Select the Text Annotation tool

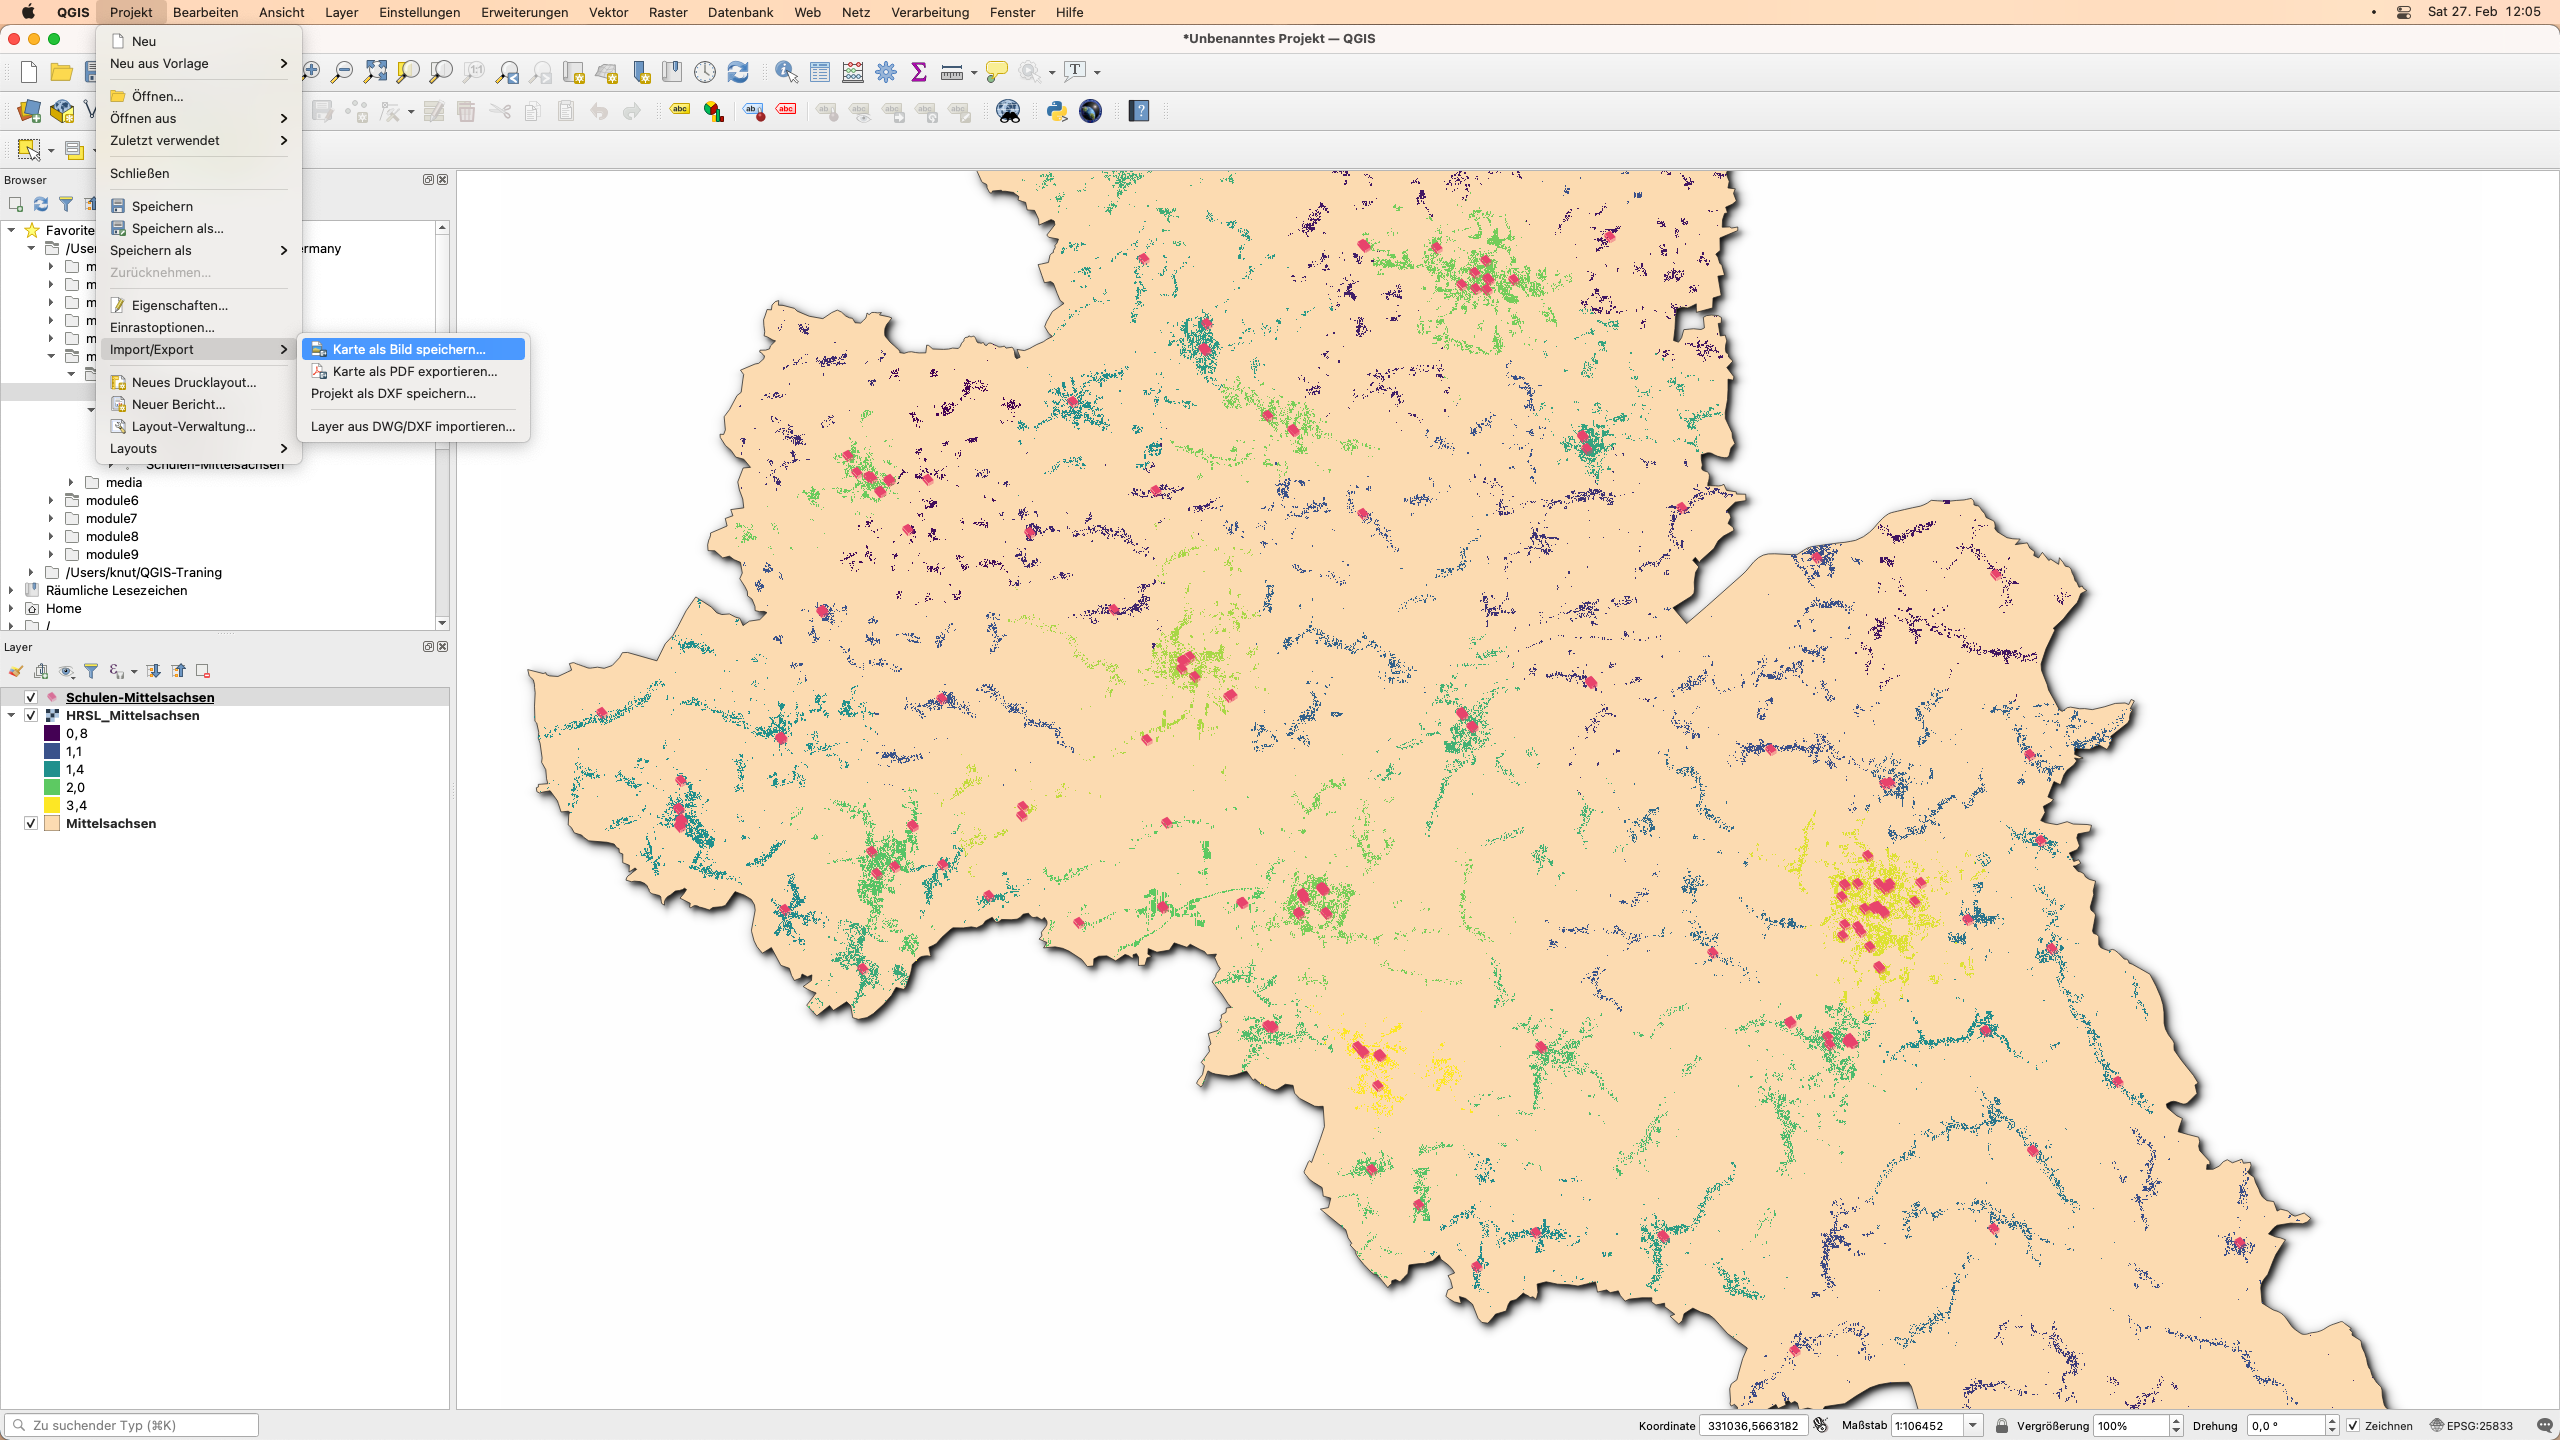[1075, 72]
